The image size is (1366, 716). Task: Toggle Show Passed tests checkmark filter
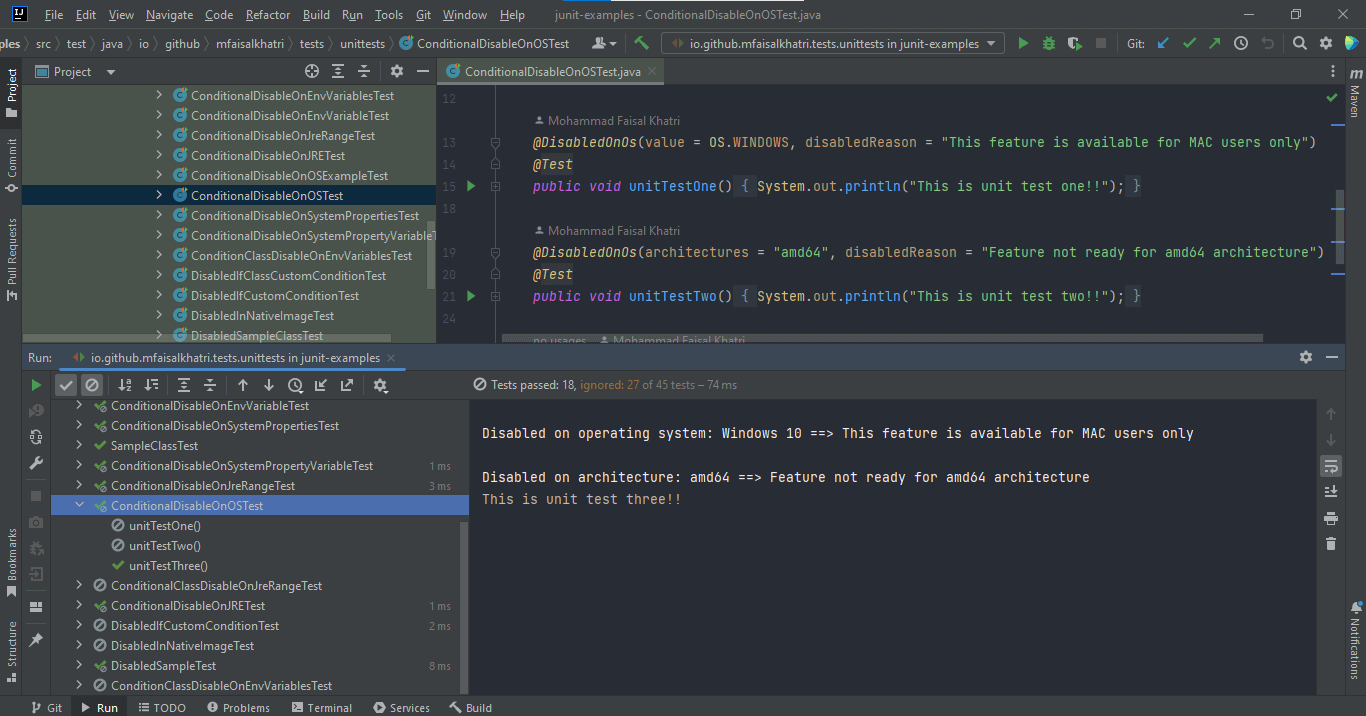tap(66, 385)
